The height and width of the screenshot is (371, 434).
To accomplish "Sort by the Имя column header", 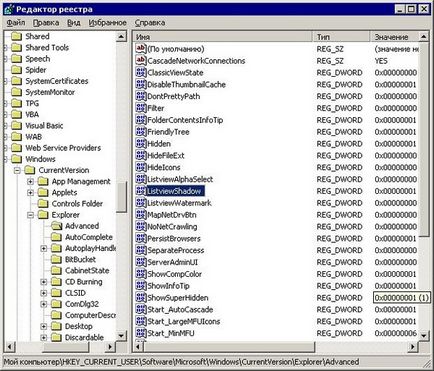I will (223, 37).
